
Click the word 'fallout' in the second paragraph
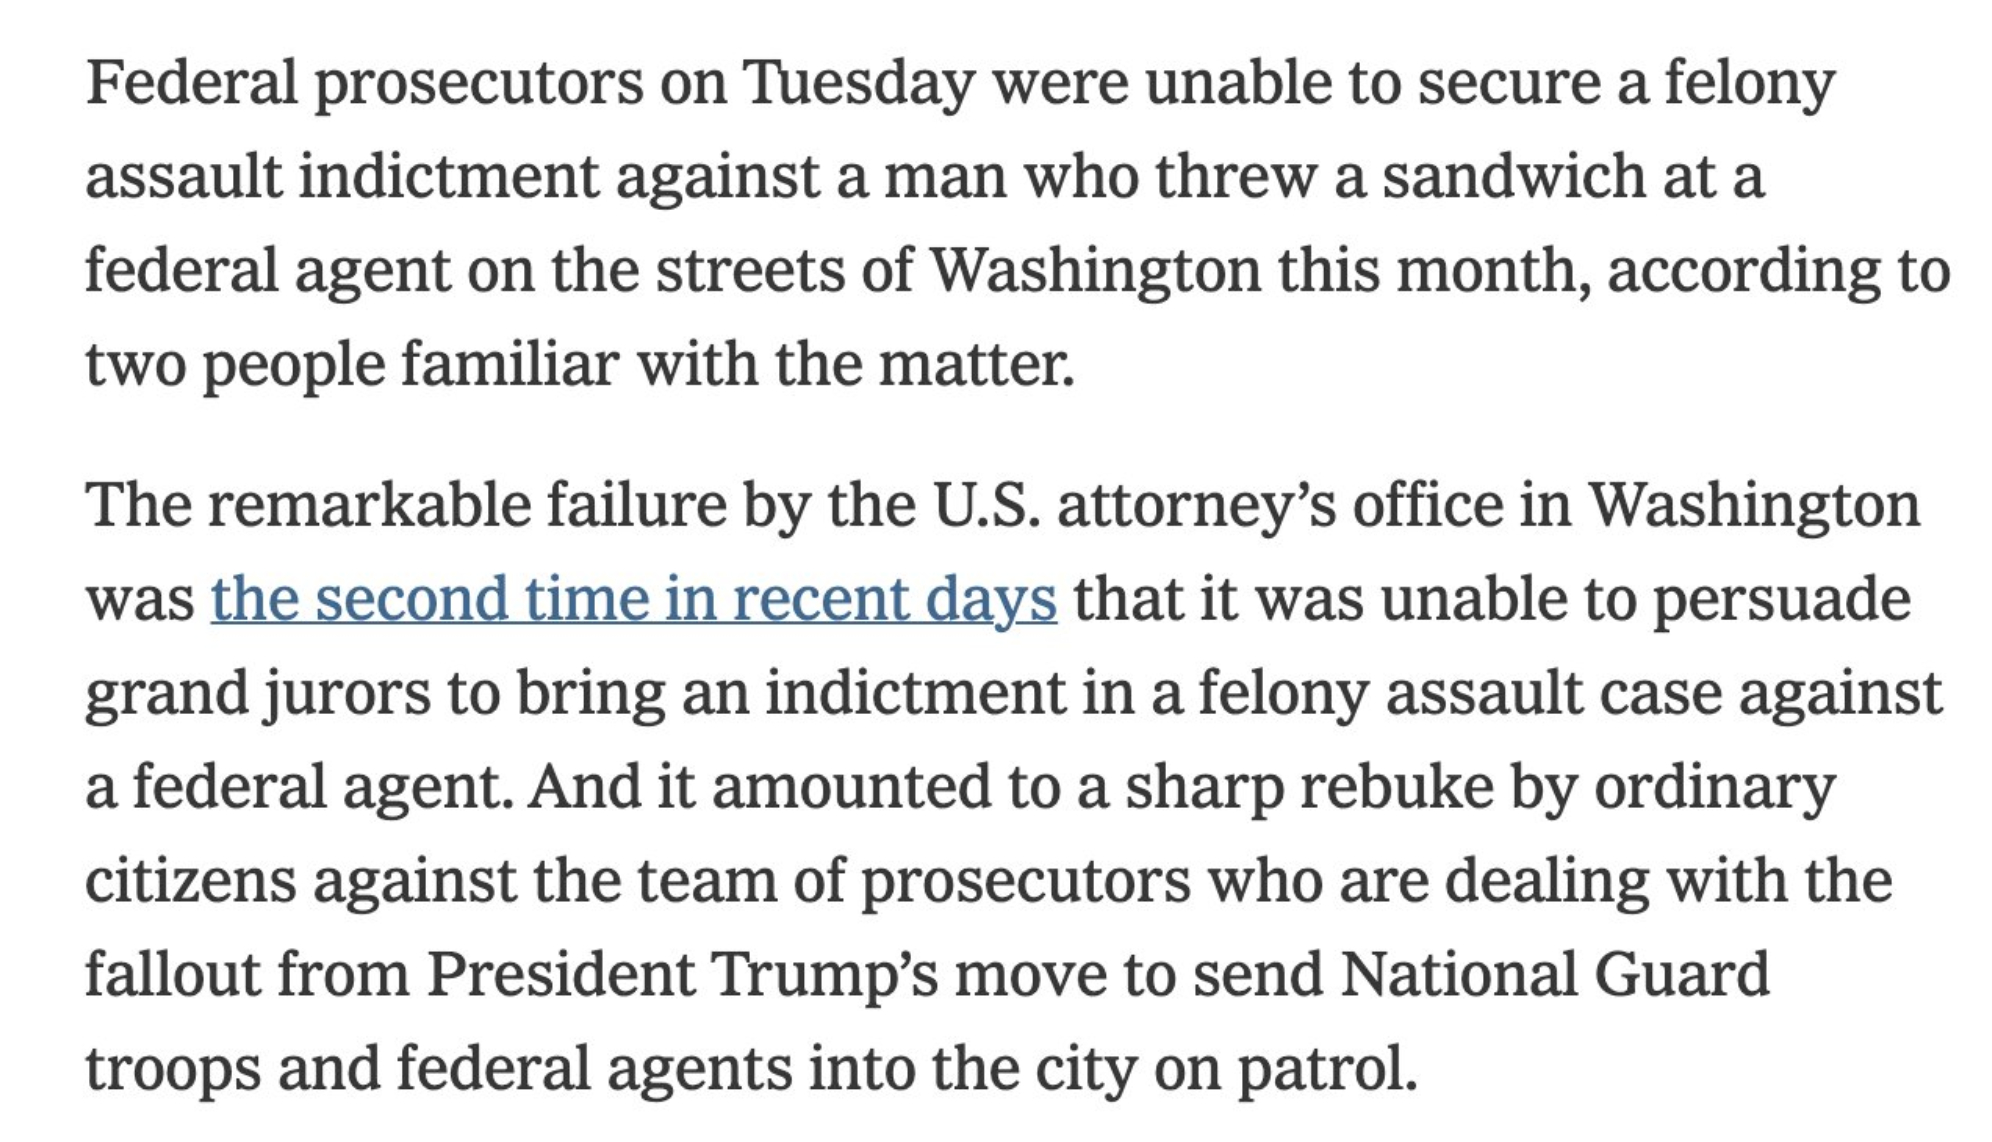(x=172, y=975)
